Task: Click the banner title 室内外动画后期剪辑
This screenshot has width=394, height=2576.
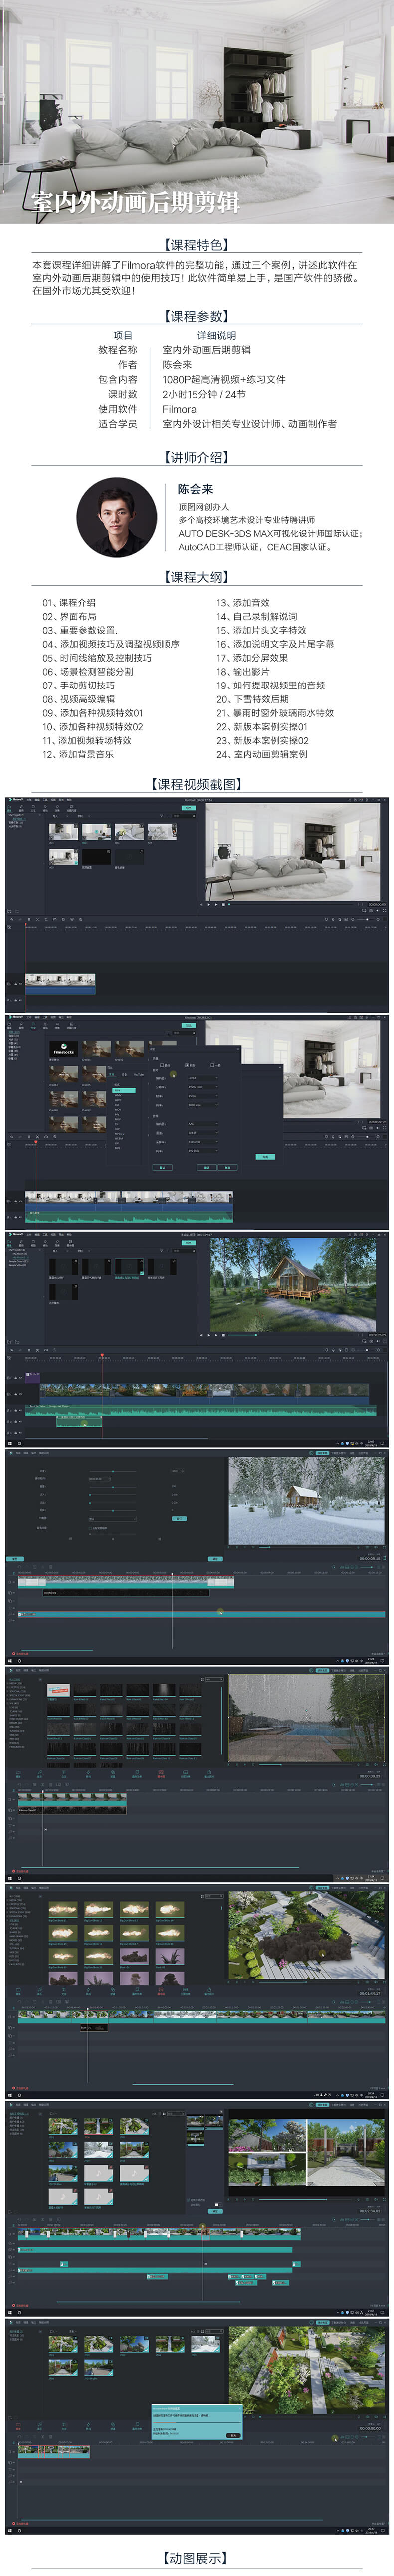Action: click(135, 202)
